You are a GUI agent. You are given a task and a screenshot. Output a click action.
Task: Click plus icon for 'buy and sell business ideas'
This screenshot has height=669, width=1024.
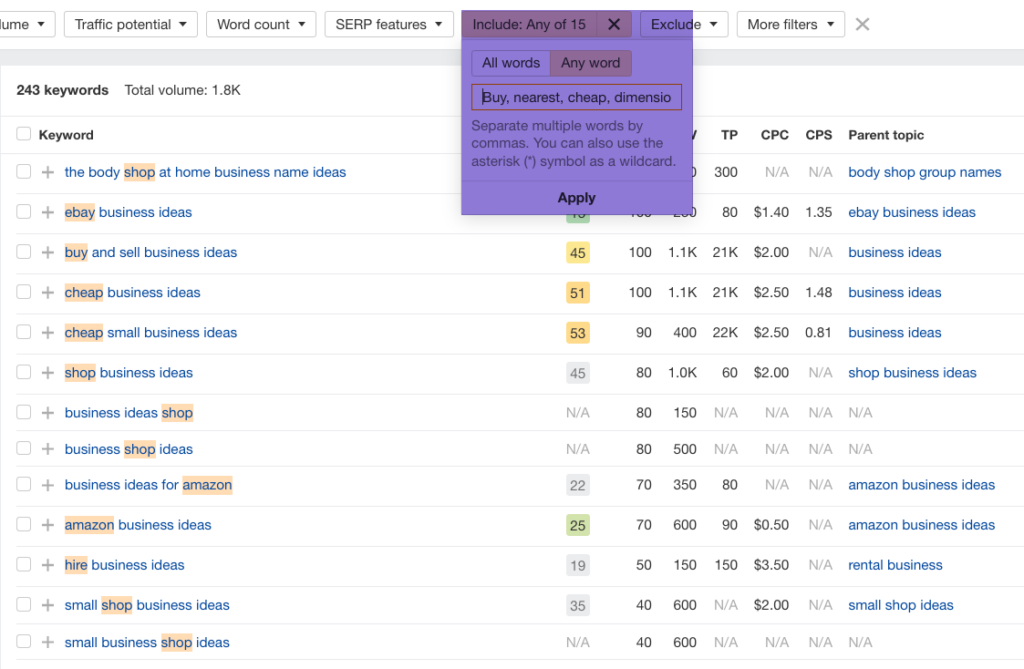pyautogui.click(x=47, y=252)
